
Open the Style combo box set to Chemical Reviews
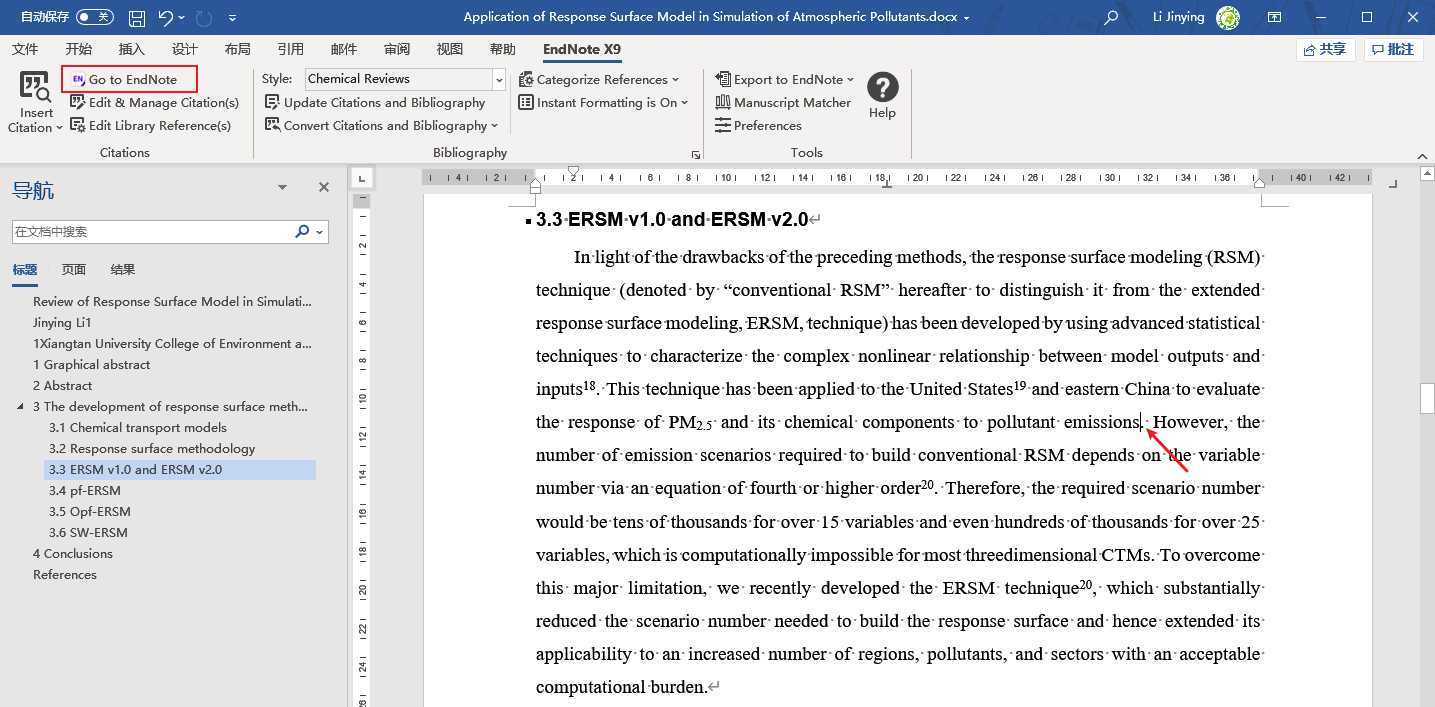pos(405,79)
